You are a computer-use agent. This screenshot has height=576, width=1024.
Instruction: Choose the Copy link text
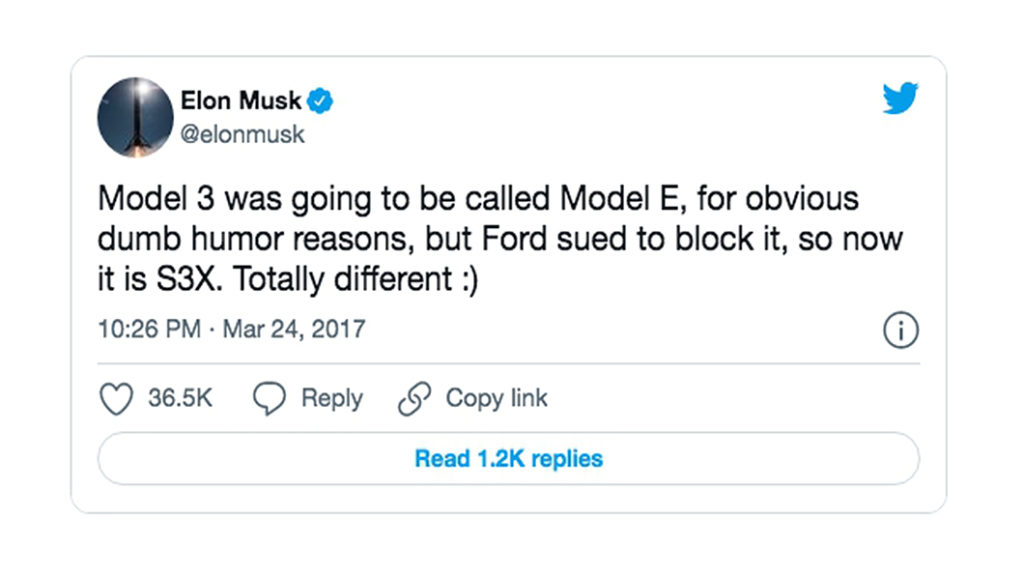496,398
